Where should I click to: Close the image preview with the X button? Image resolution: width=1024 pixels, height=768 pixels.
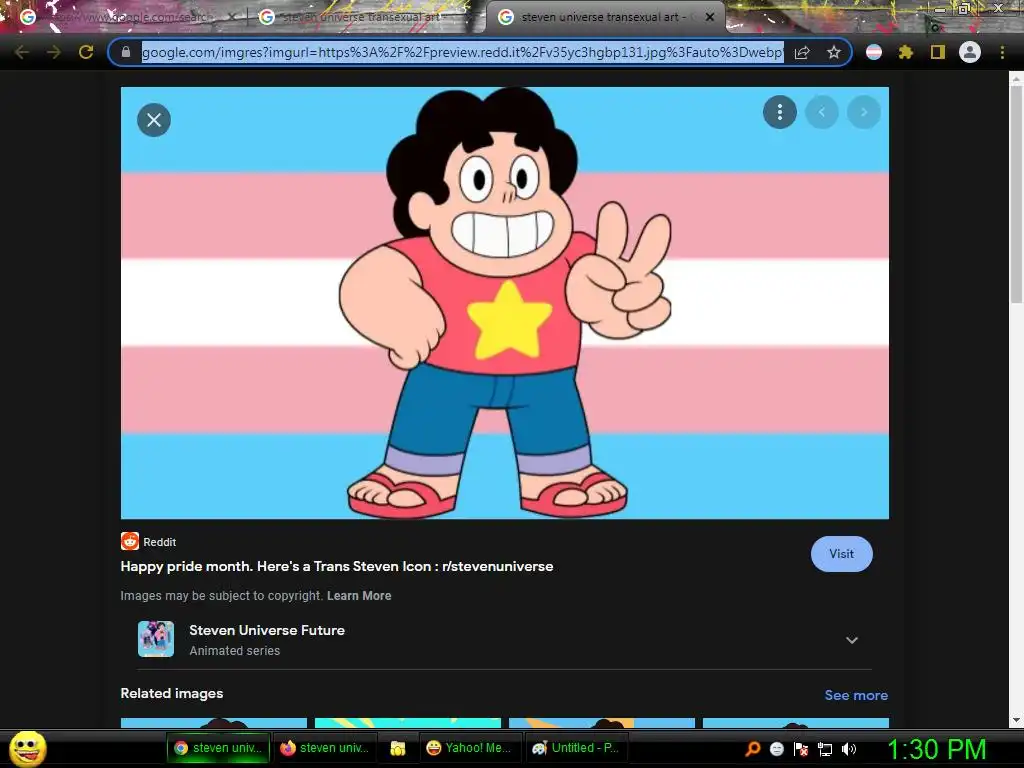pos(154,120)
